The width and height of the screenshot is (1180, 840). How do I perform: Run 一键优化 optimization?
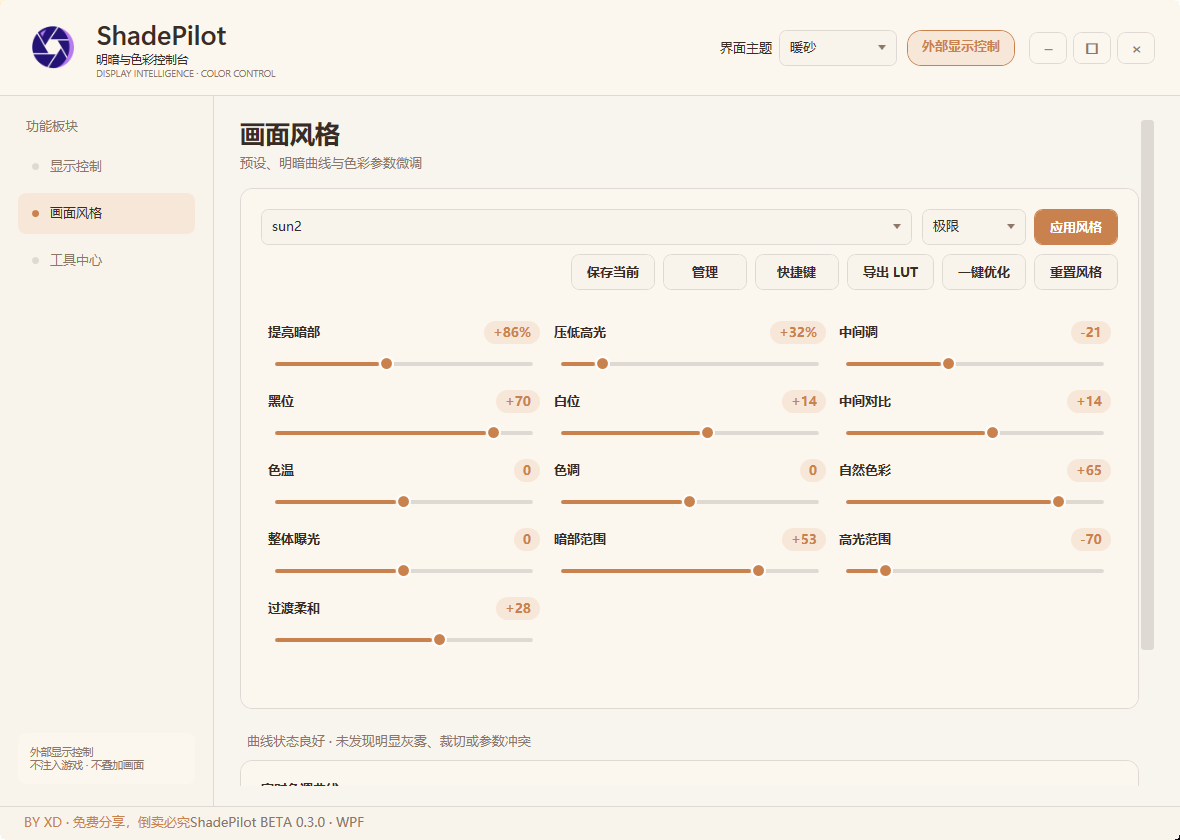click(984, 272)
